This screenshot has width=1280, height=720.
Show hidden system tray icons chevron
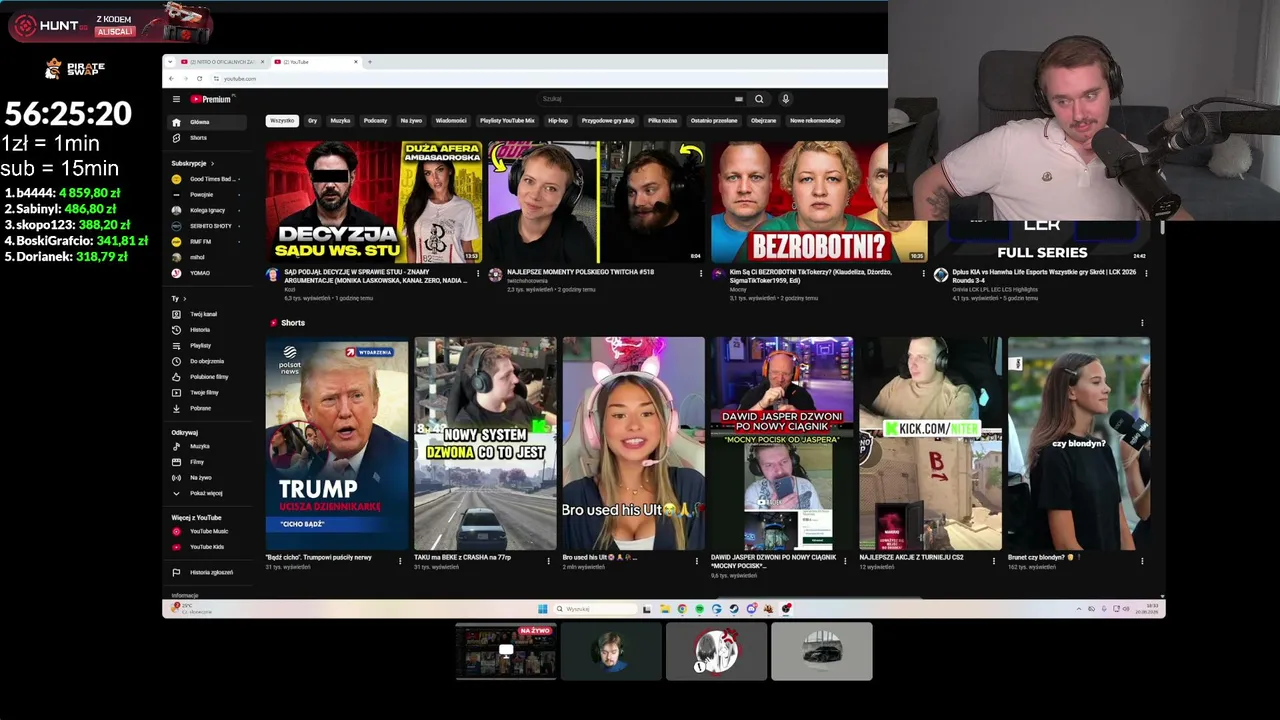click(1079, 608)
